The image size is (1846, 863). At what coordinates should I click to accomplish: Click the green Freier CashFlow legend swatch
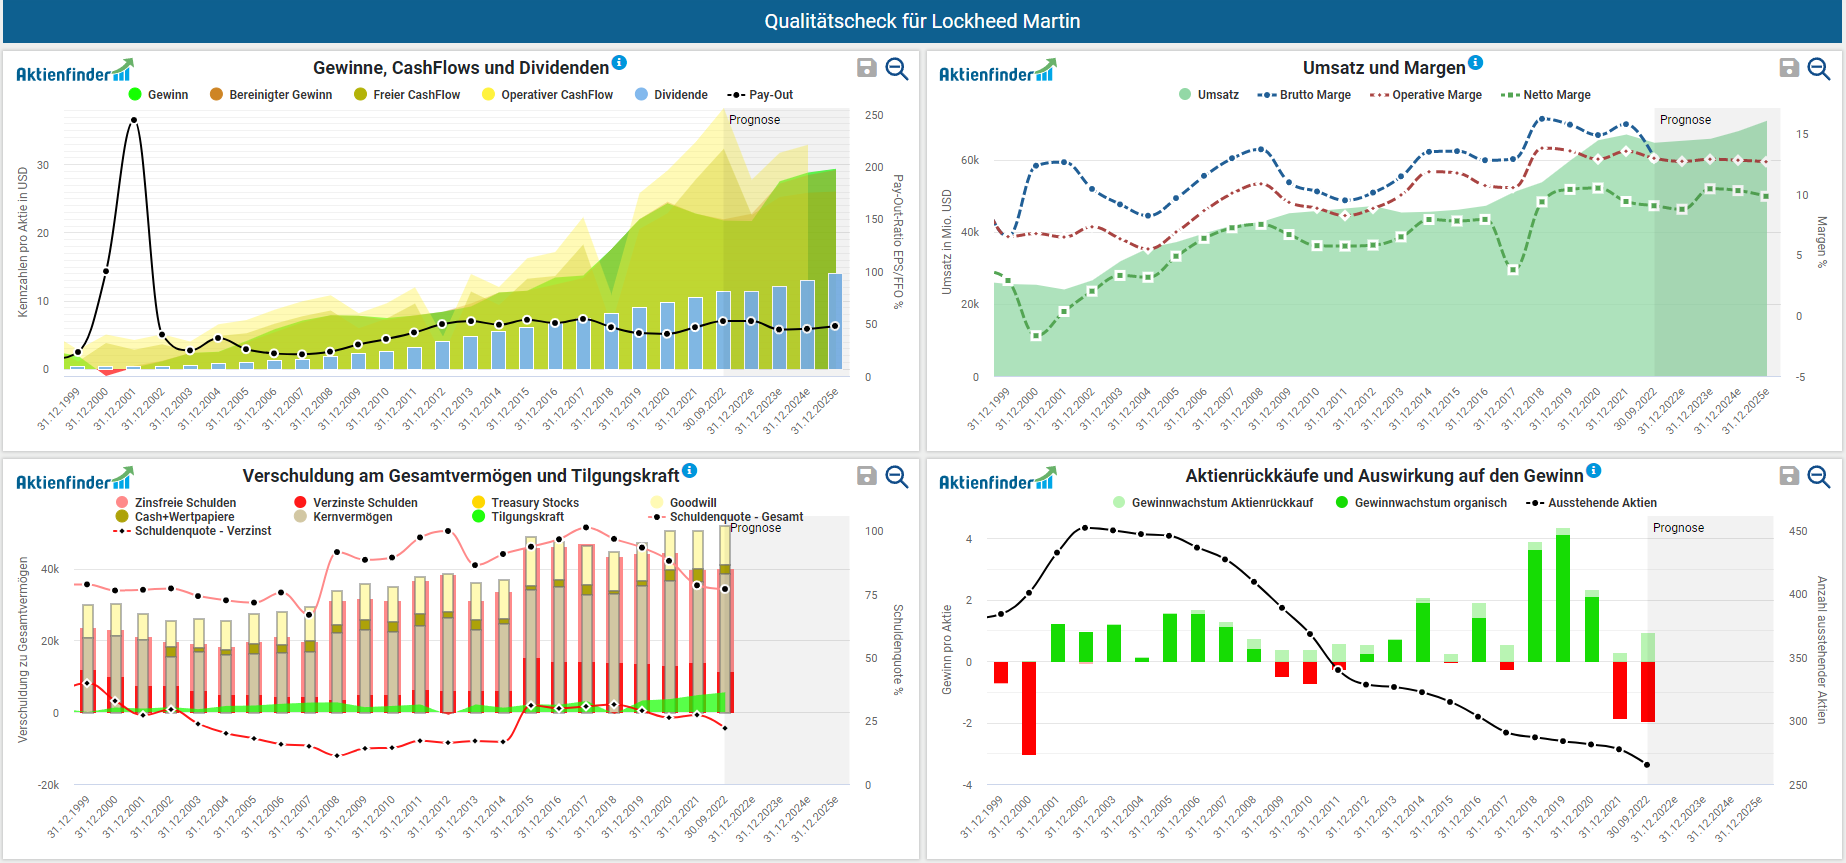(361, 95)
